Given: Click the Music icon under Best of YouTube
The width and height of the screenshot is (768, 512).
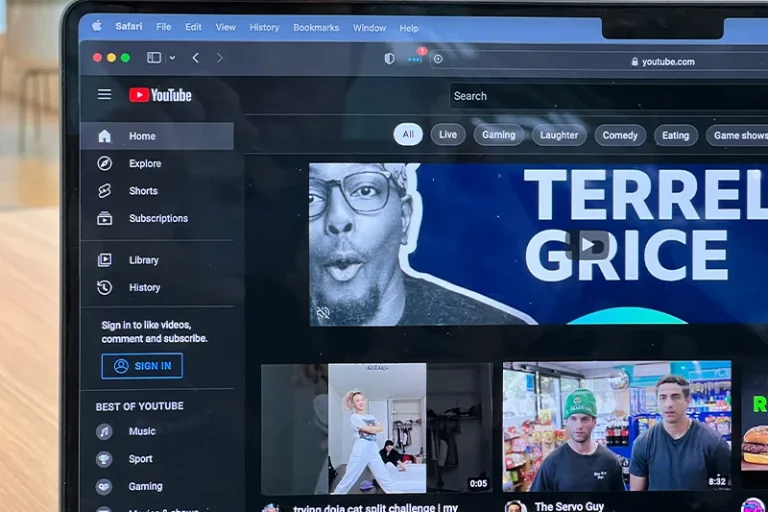Looking at the screenshot, I should click(104, 431).
